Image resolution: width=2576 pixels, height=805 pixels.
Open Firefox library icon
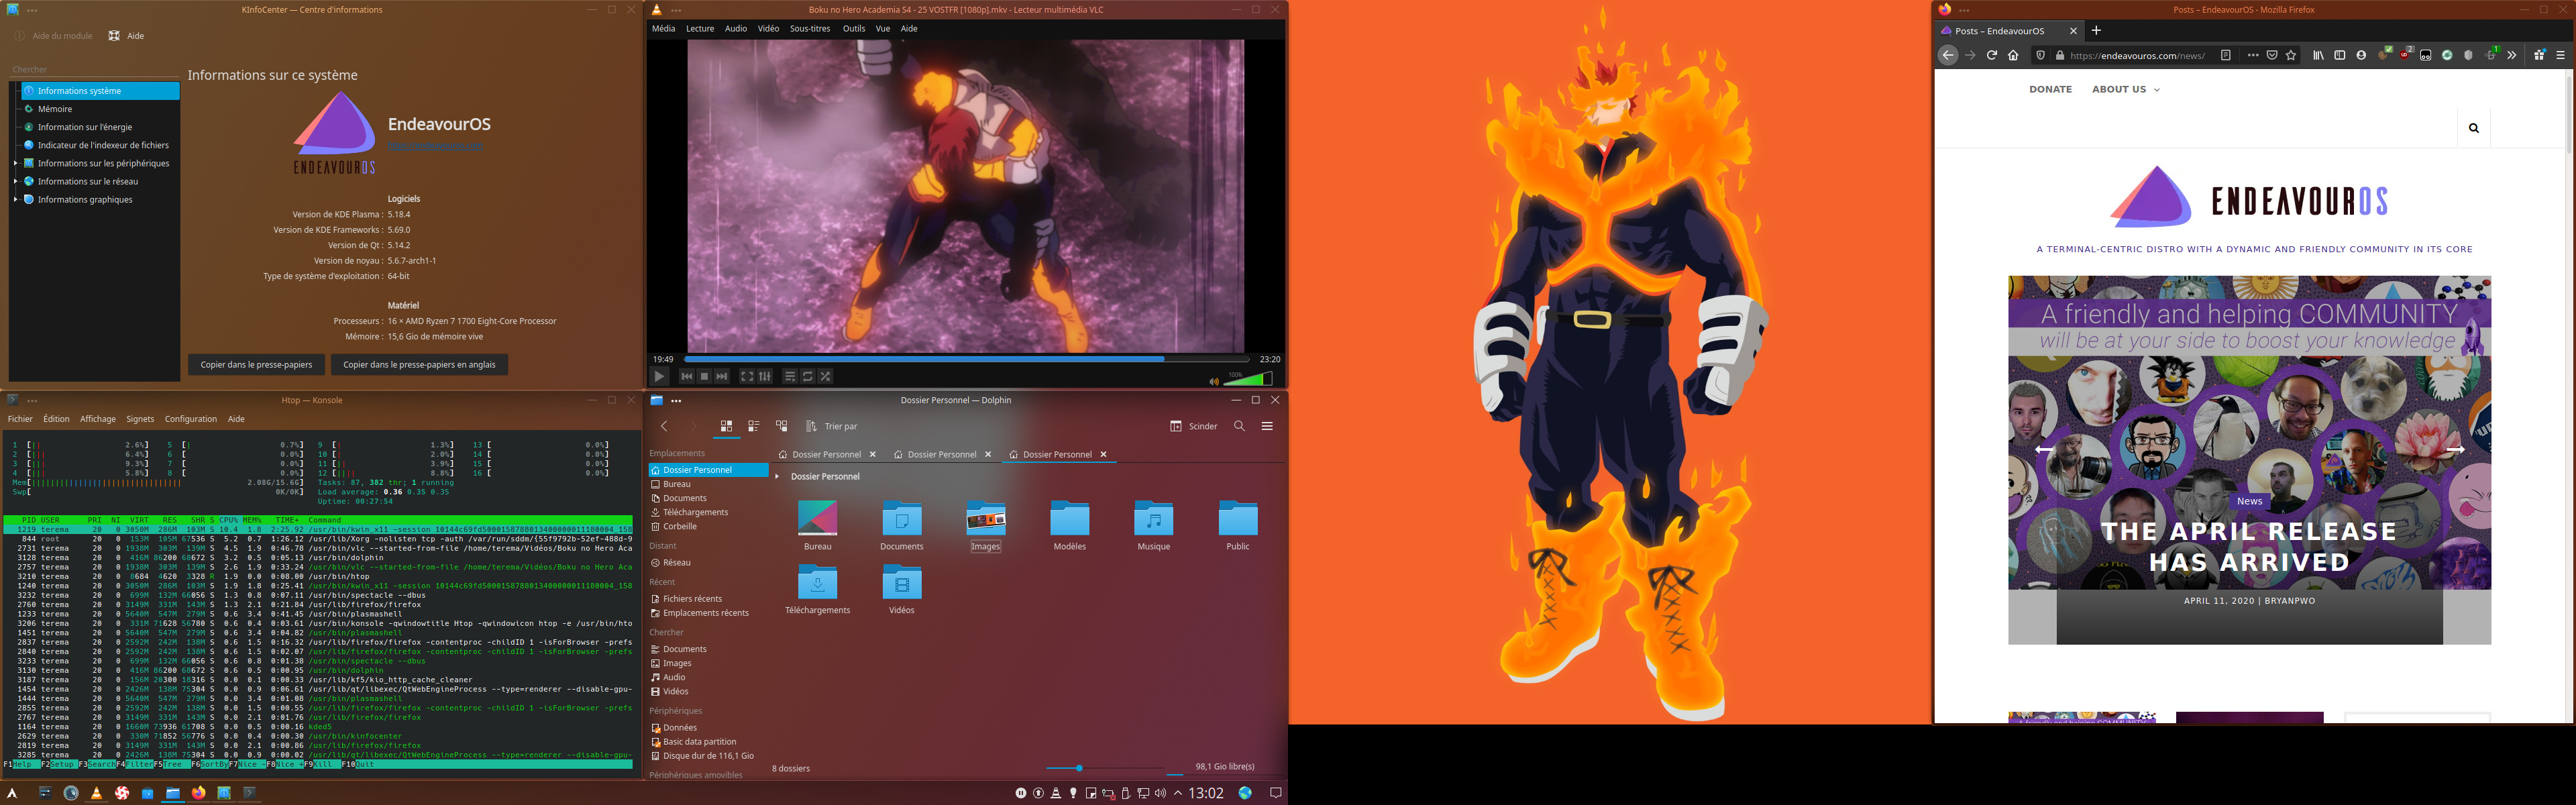tap(2318, 56)
